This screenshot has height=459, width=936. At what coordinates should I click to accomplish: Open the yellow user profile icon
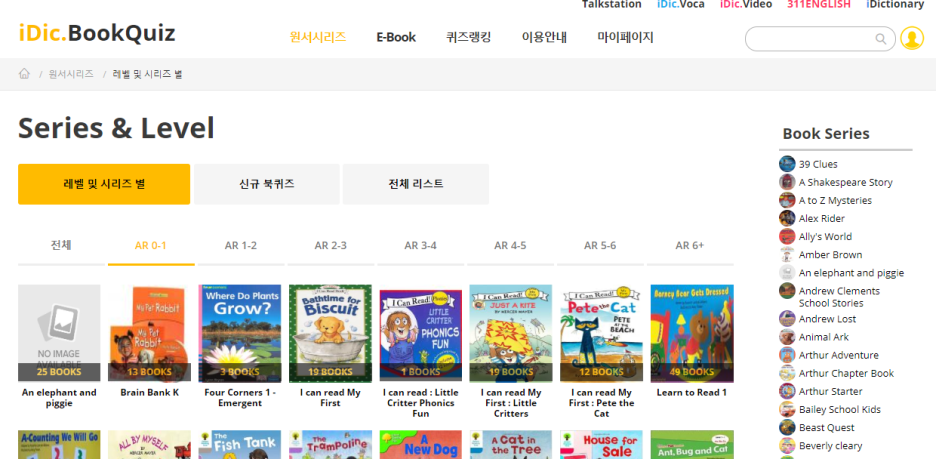[x=912, y=38]
